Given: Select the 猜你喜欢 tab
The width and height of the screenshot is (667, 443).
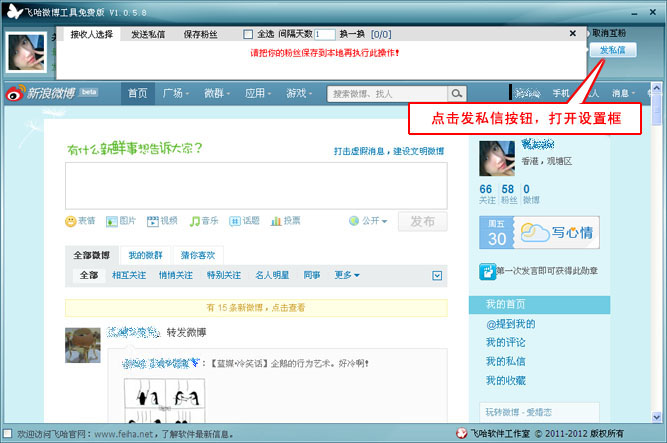Looking at the screenshot, I should 198,255.
